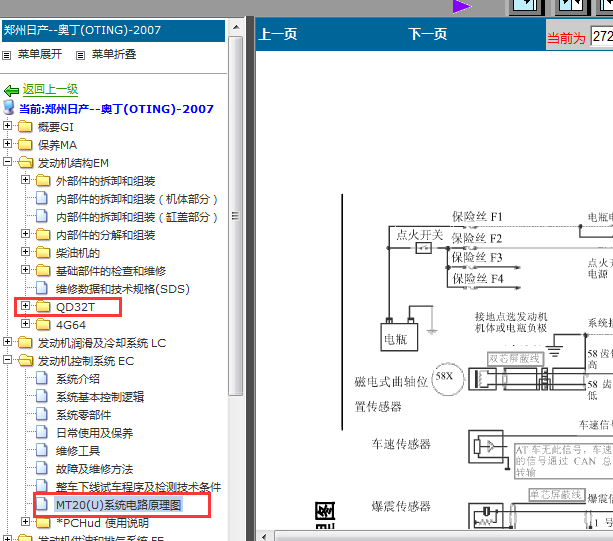613x541 pixels.
Task: Click folder icon of 保养MA
Action: [25, 144]
